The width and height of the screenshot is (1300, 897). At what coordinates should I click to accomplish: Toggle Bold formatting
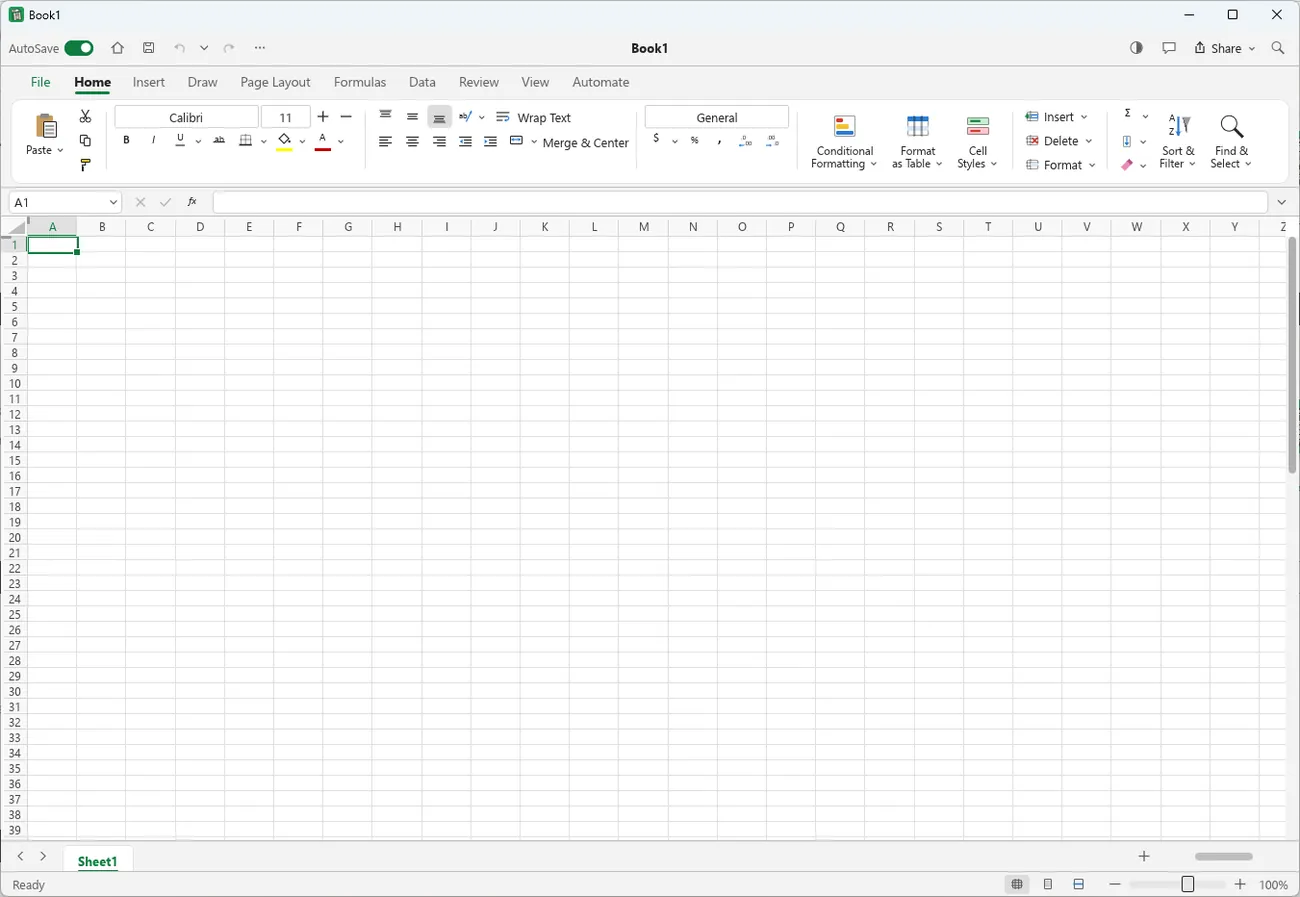[x=127, y=141]
